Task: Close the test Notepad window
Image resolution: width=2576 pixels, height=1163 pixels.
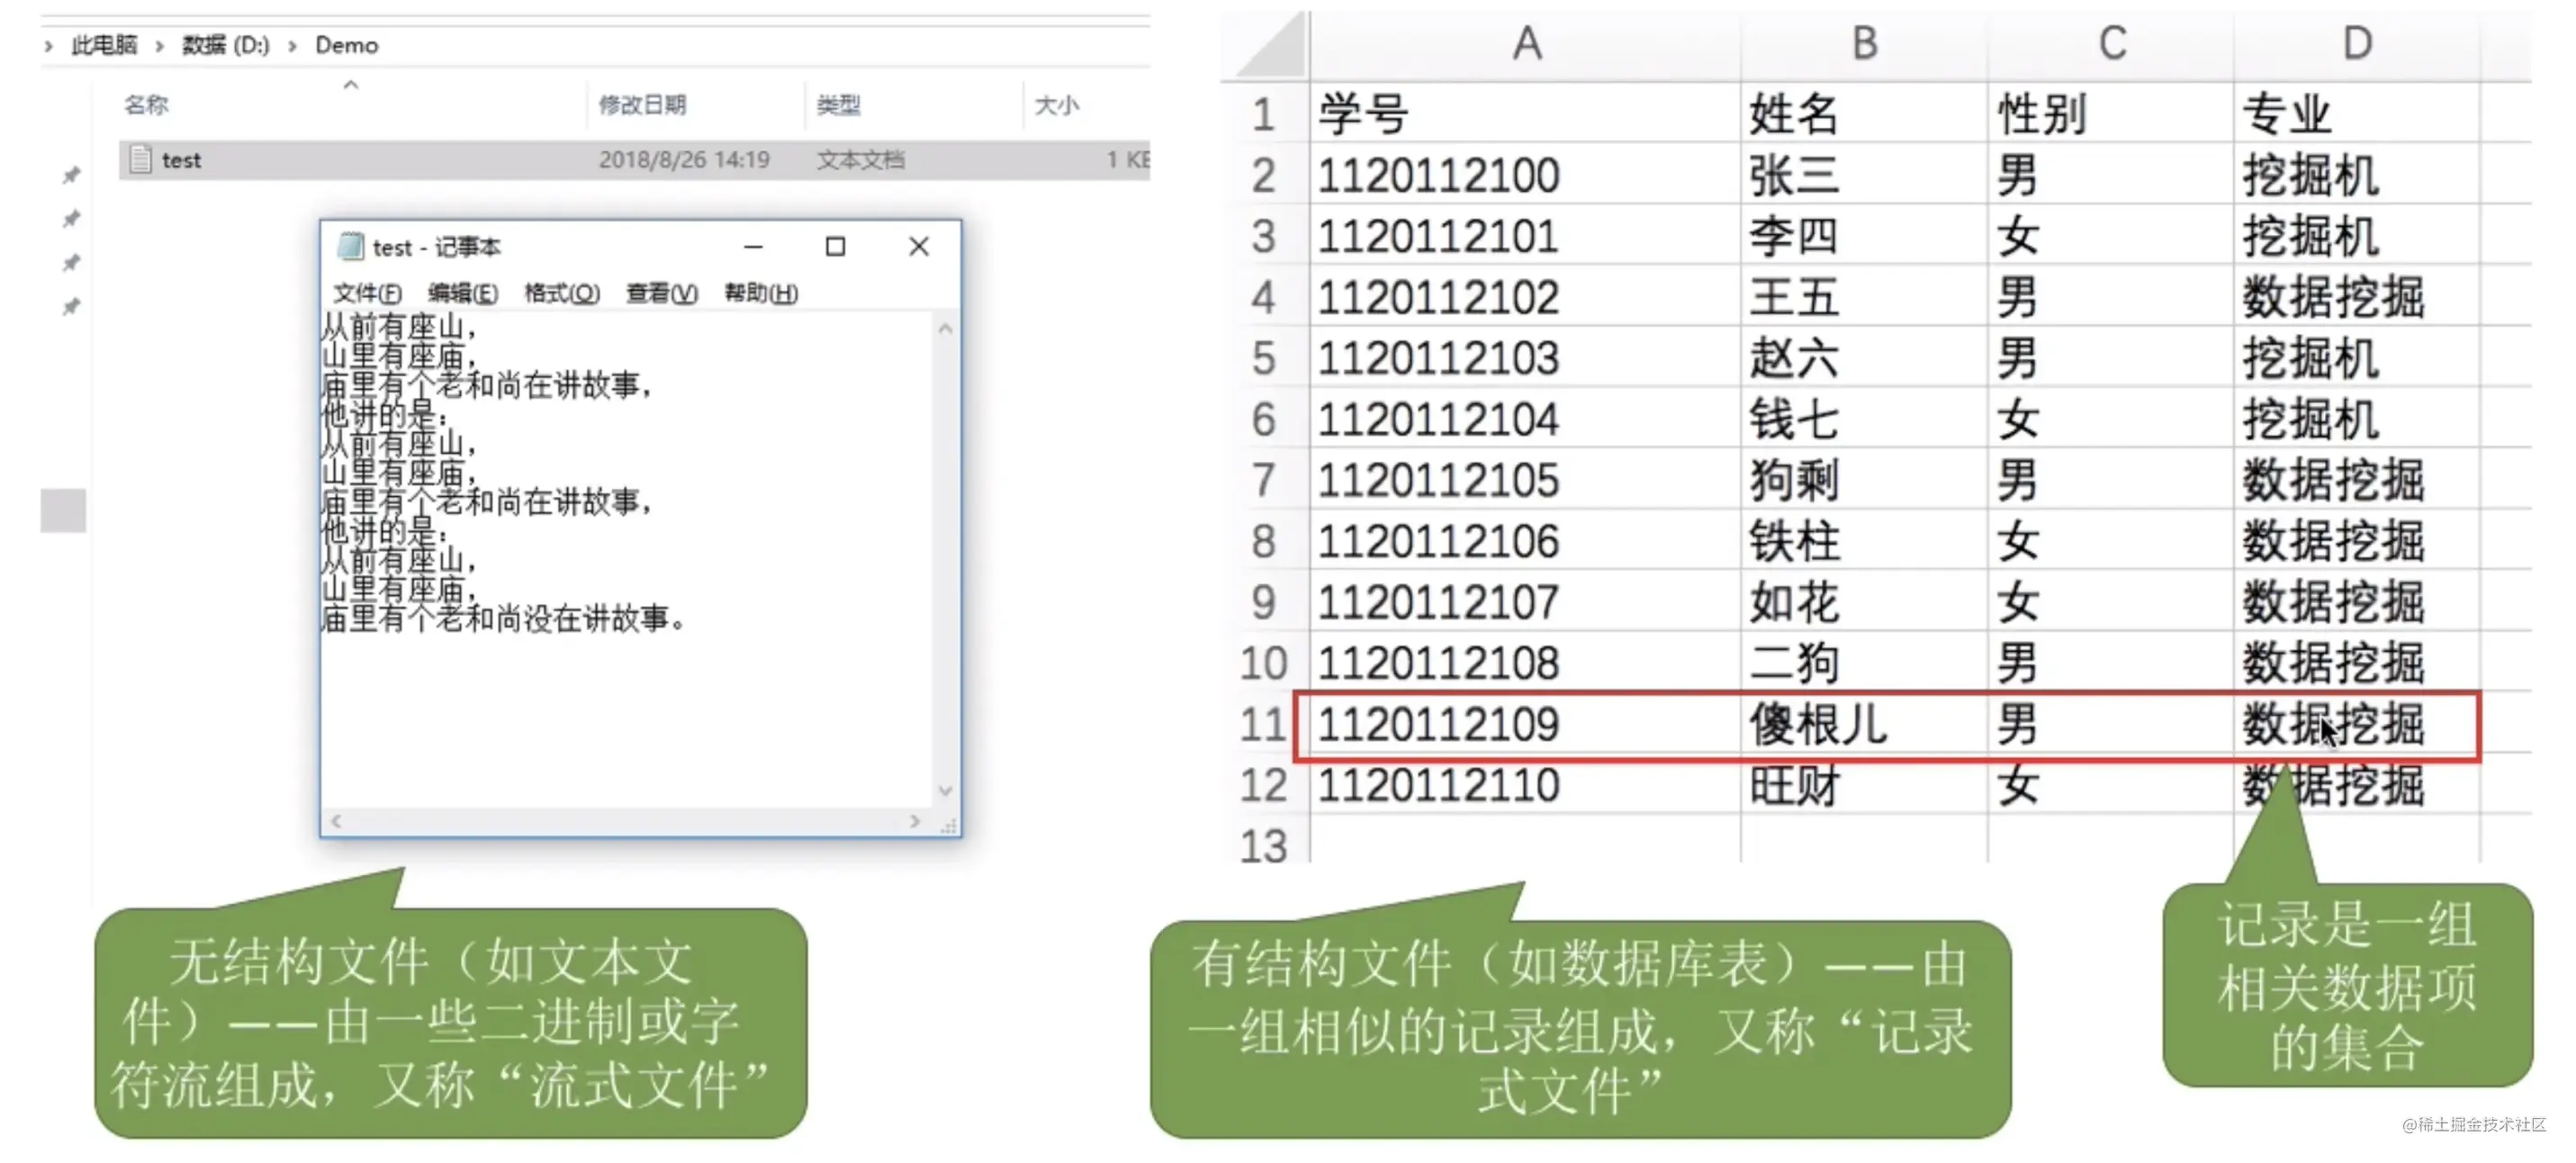Action: coord(919,246)
